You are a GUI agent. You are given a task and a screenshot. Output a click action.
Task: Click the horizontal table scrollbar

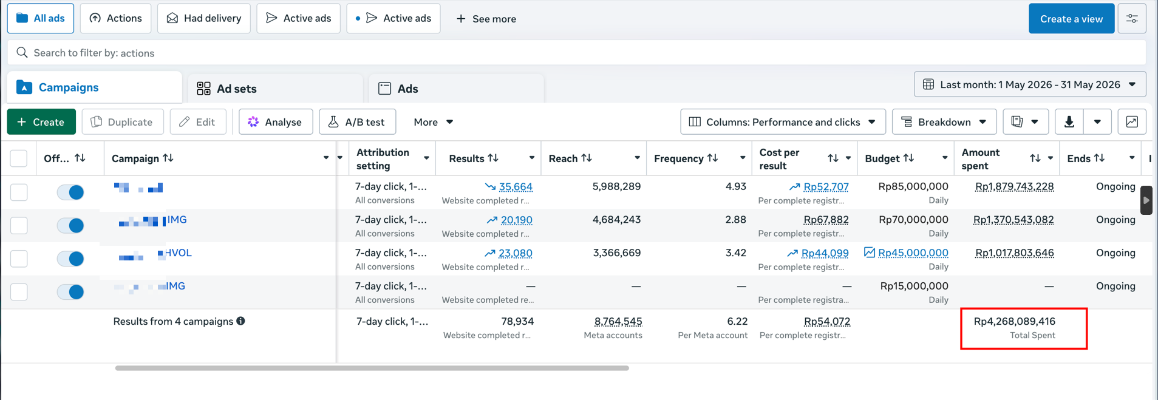pos(371,368)
